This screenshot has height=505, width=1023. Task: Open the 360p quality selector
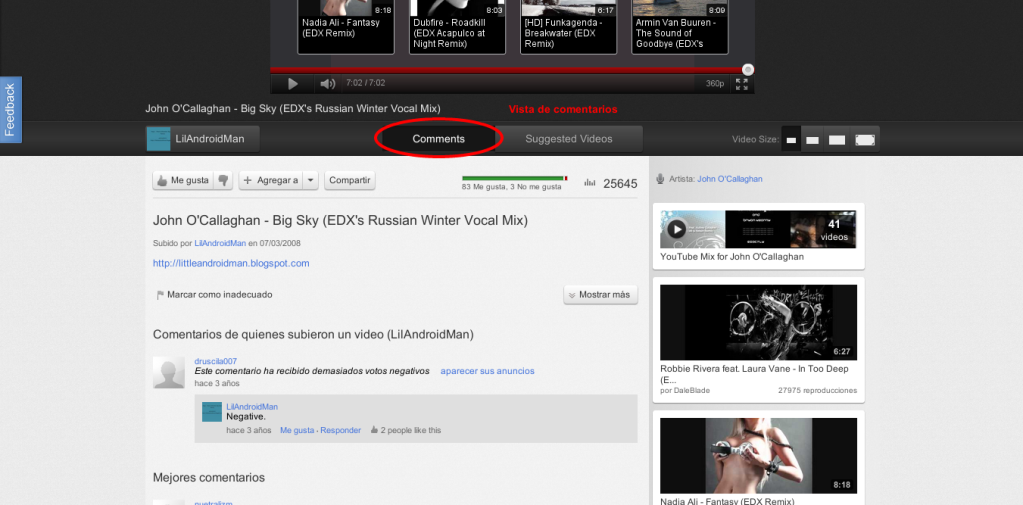coord(715,84)
